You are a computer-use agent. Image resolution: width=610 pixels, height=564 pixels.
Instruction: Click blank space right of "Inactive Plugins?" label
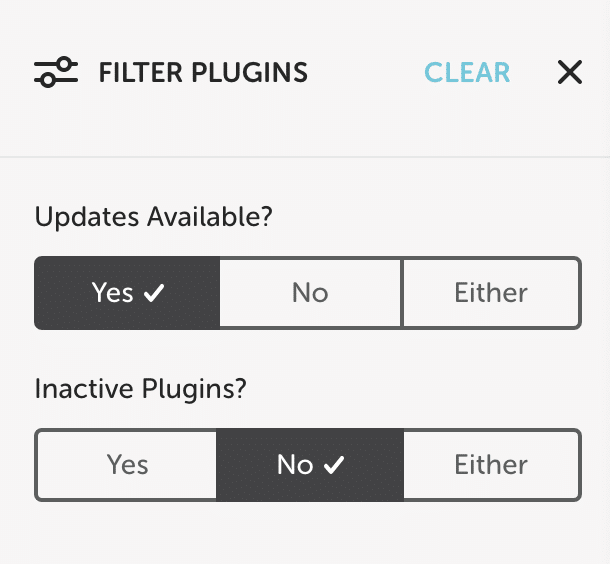coord(420,388)
